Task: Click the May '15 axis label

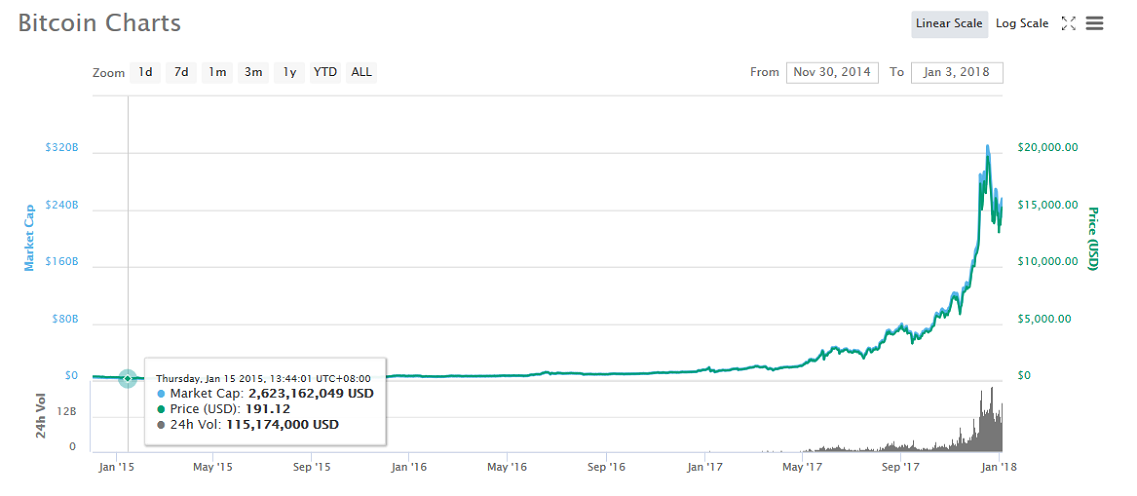Action: 214,468
